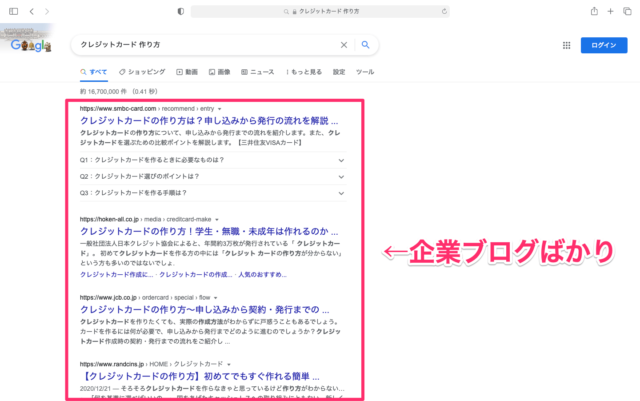
Task: Expand Q2 about card selection points
Action: coord(213,176)
